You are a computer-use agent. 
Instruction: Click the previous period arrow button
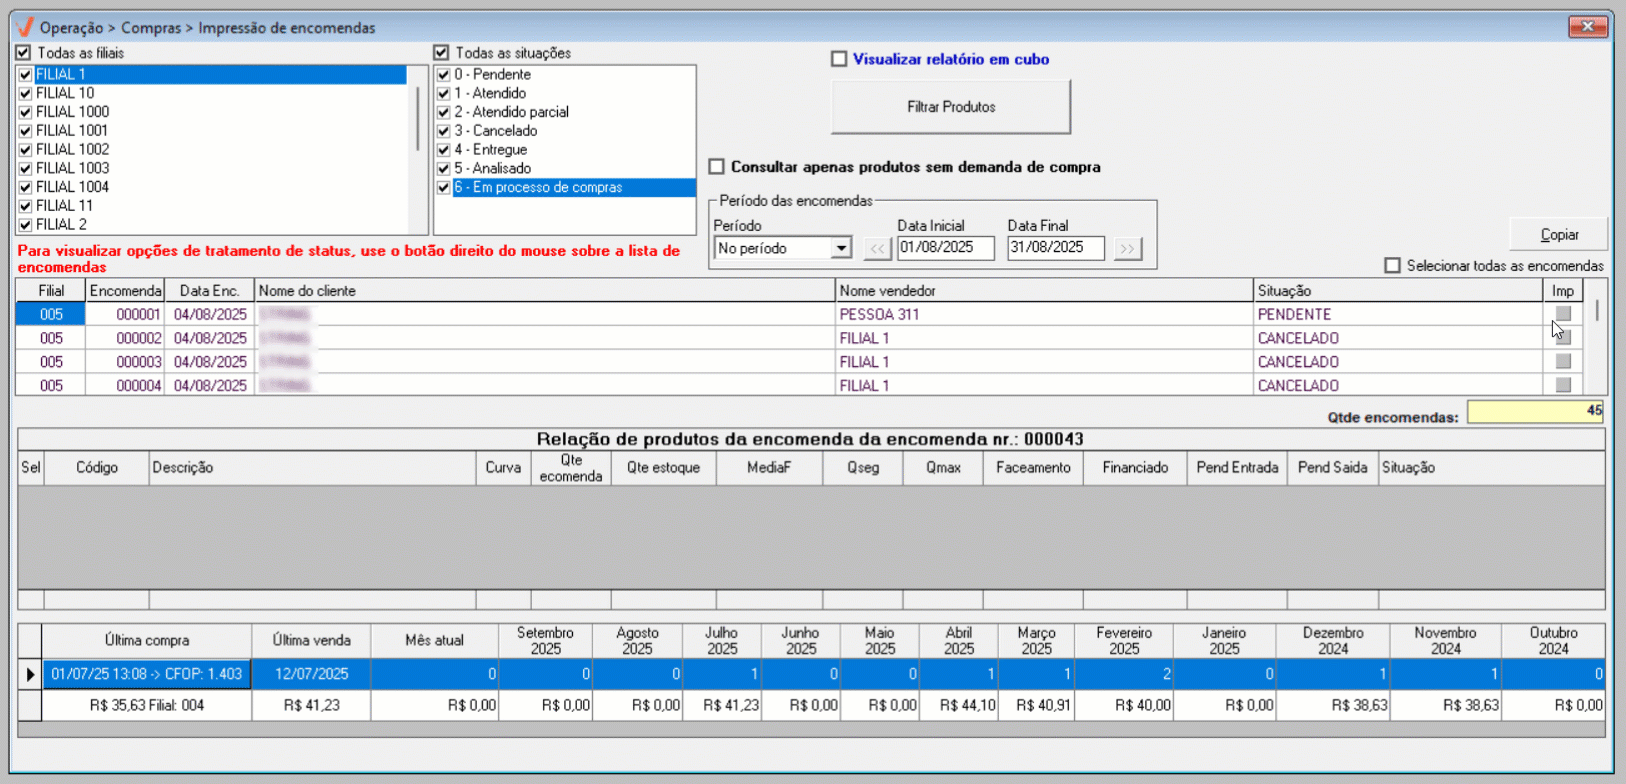pyautogui.click(x=877, y=248)
